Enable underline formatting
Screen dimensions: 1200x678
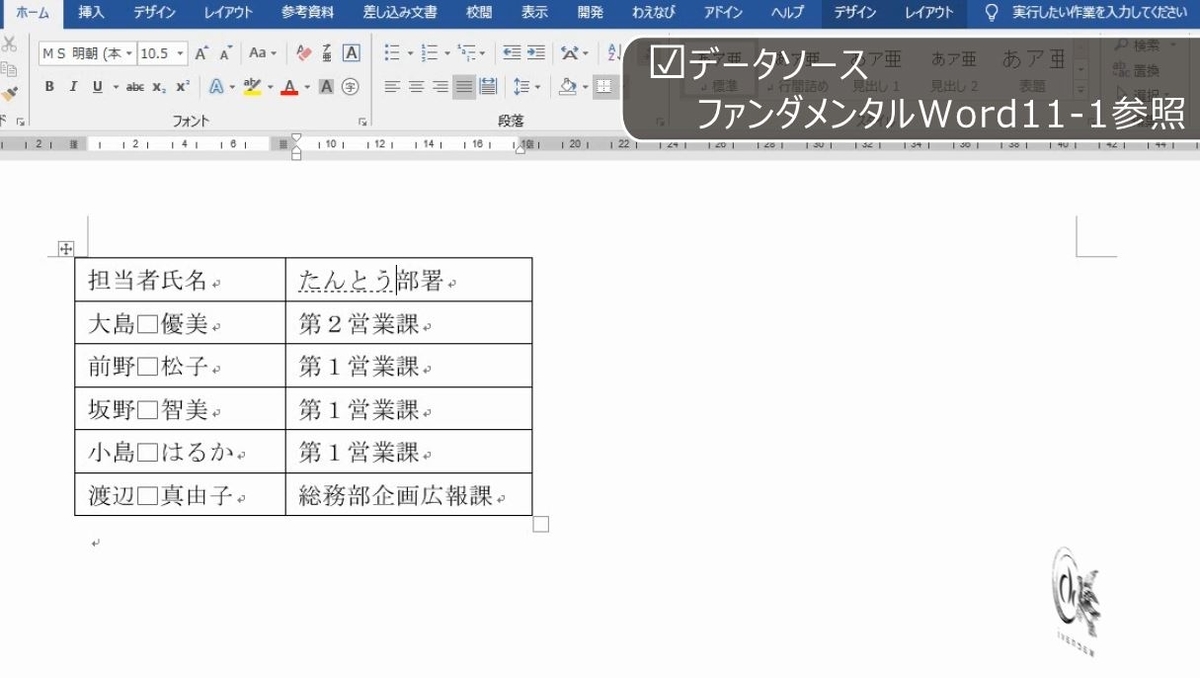pos(98,87)
